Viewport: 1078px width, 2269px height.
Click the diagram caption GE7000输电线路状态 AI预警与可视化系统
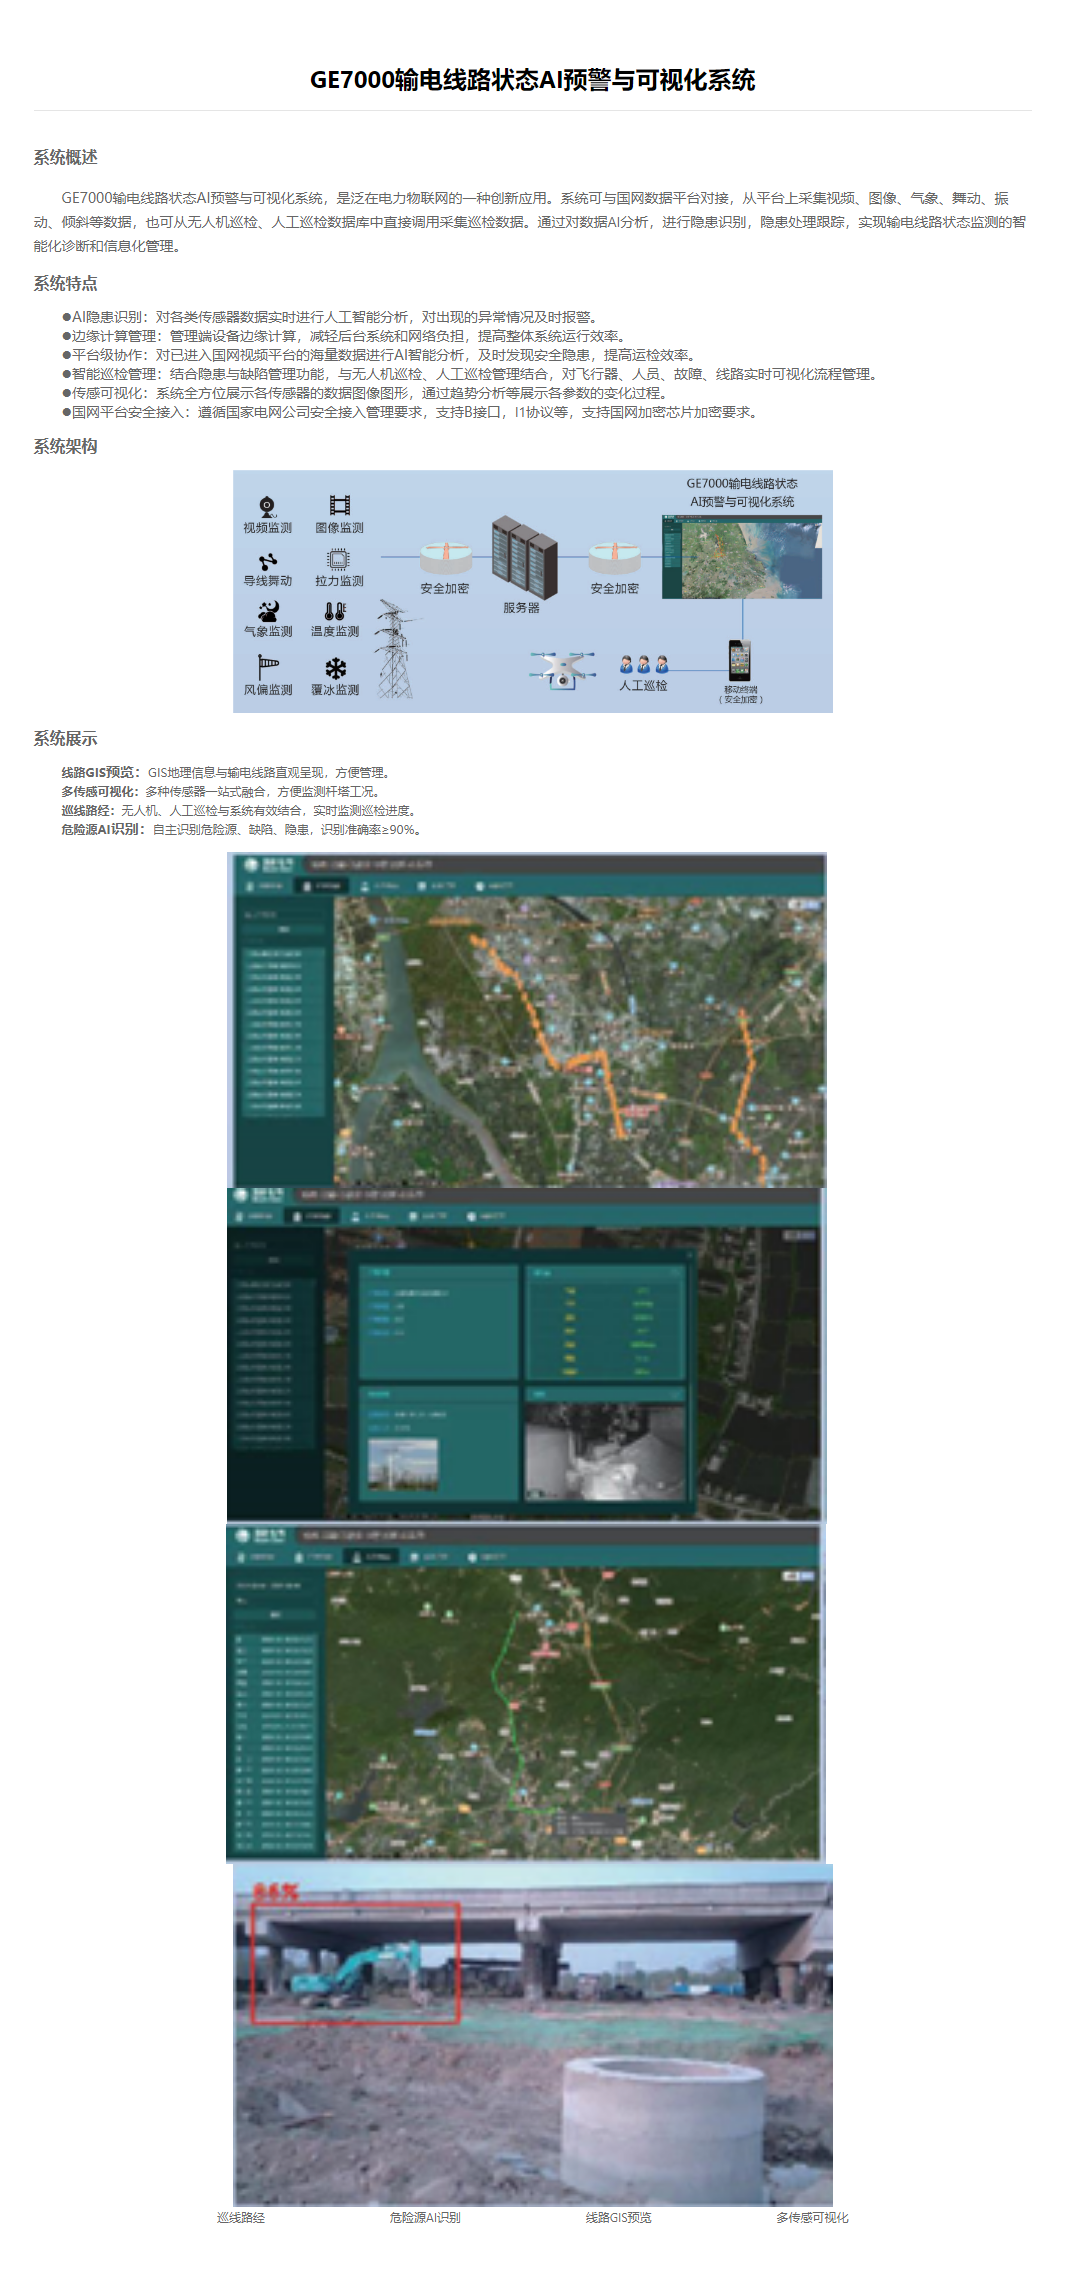coord(742,493)
